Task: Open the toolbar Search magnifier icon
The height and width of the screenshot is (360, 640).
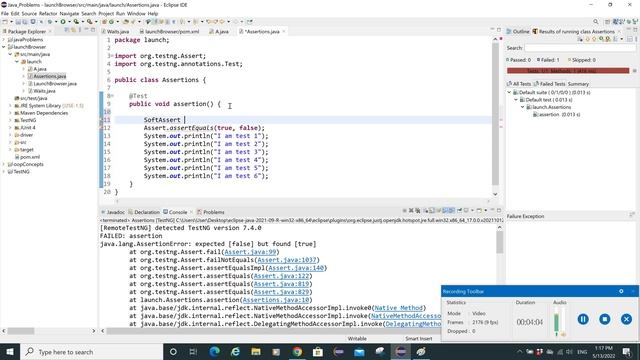Action: [596, 22]
